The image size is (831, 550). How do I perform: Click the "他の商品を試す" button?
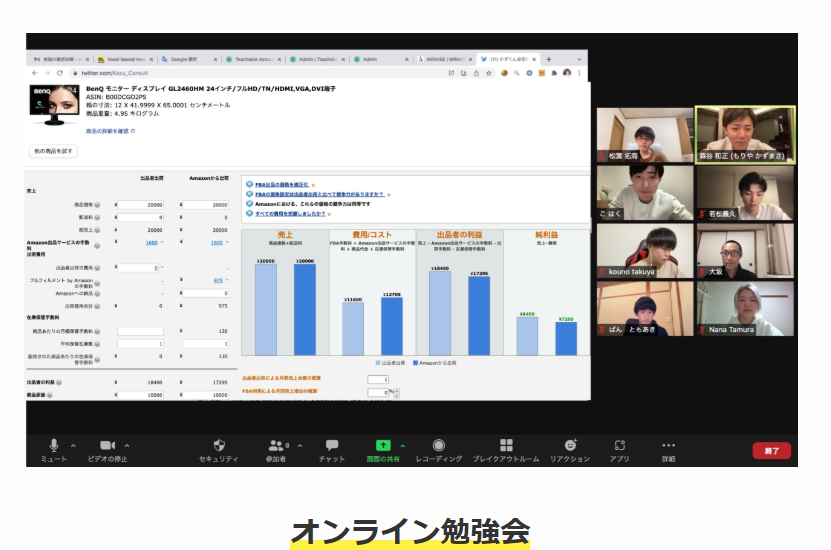(53, 150)
